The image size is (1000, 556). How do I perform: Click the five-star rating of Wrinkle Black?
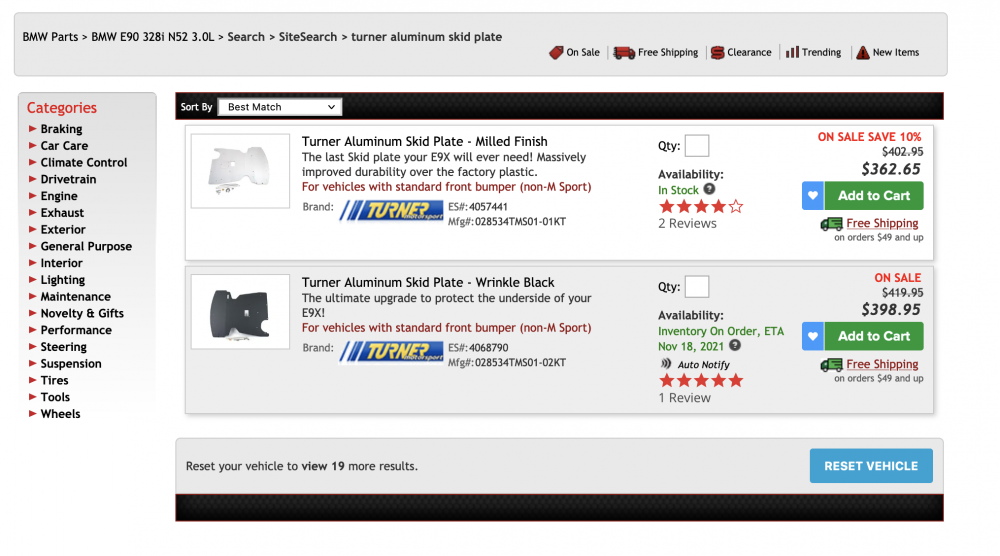(701, 381)
